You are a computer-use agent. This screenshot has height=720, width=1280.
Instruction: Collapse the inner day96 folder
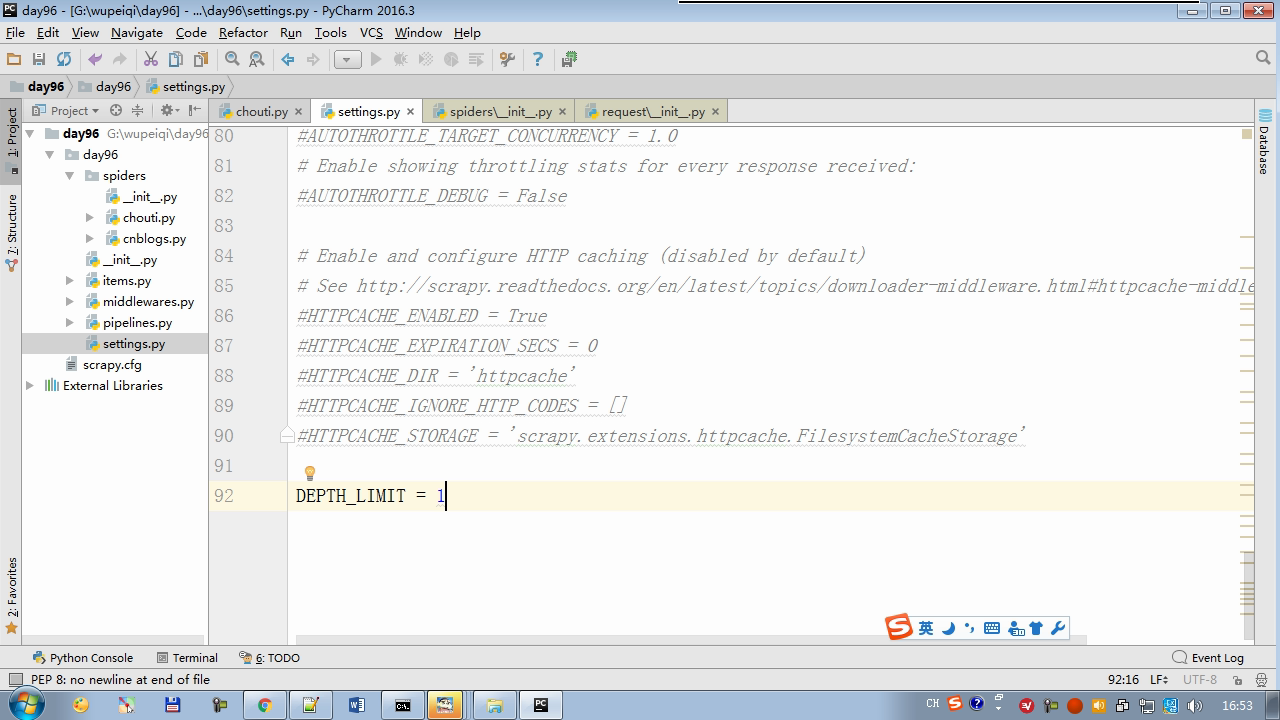[x=50, y=154]
